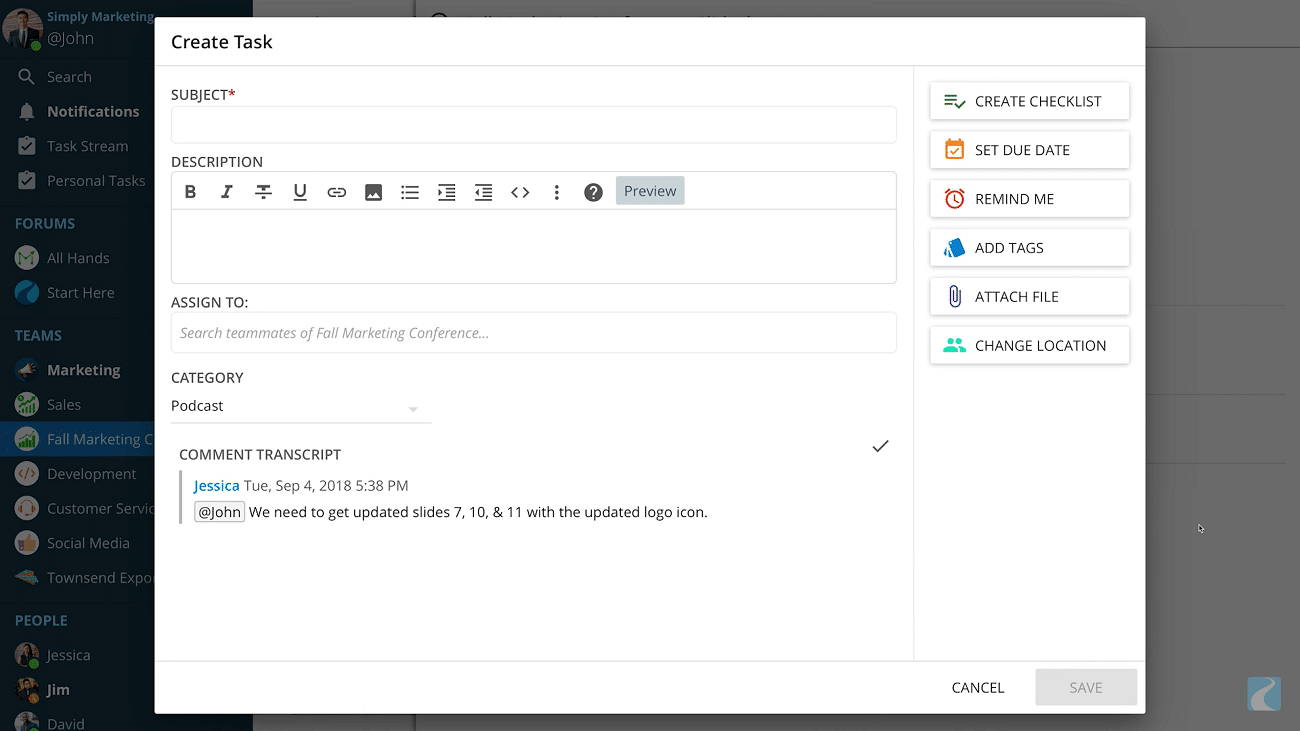Open Notifications from the sidebar menu
The height and width of the screenshot is (731, 1300).
93,111
